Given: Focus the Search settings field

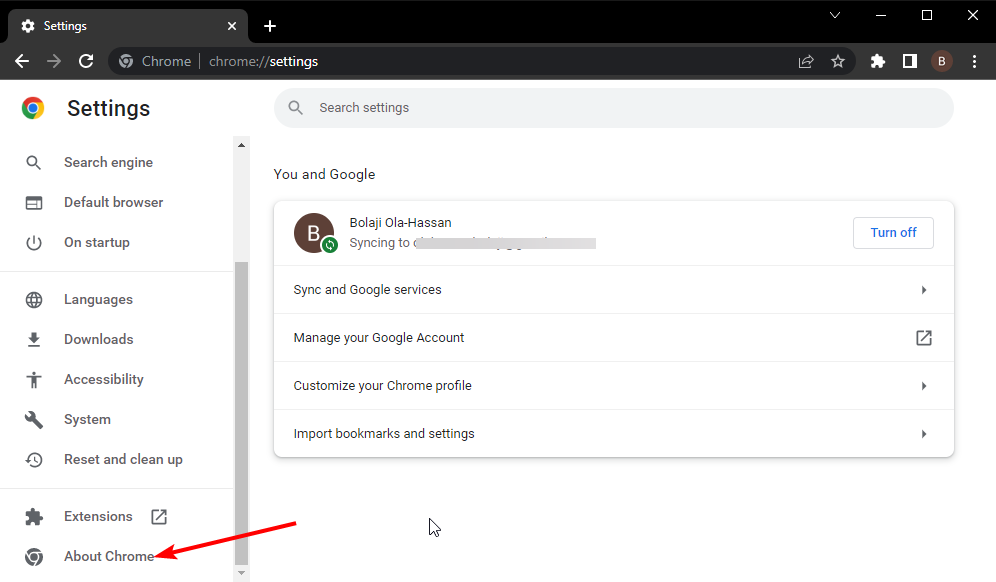Looking at the screenshot, I should click(x=614, y=108).
